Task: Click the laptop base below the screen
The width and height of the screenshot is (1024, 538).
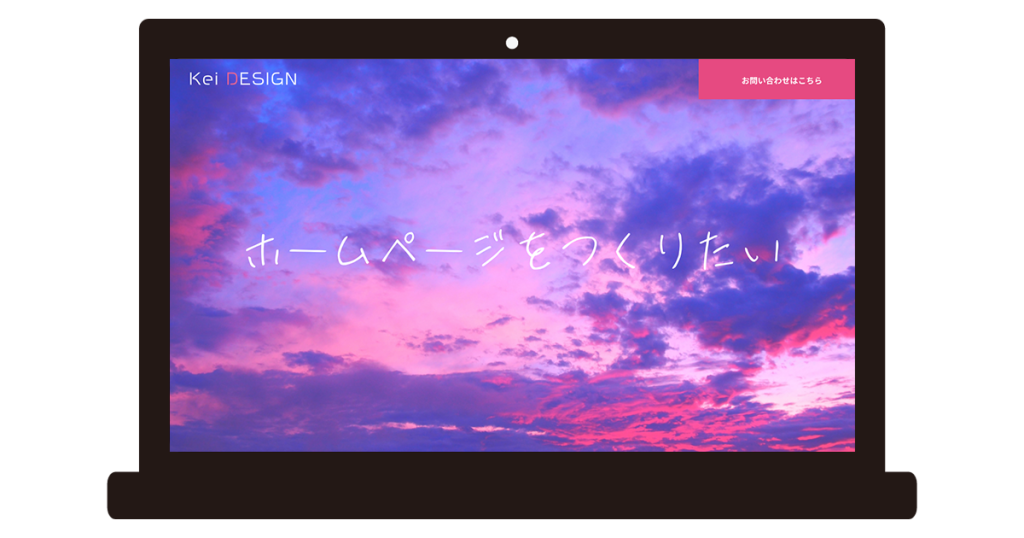Action: [512, 495]
